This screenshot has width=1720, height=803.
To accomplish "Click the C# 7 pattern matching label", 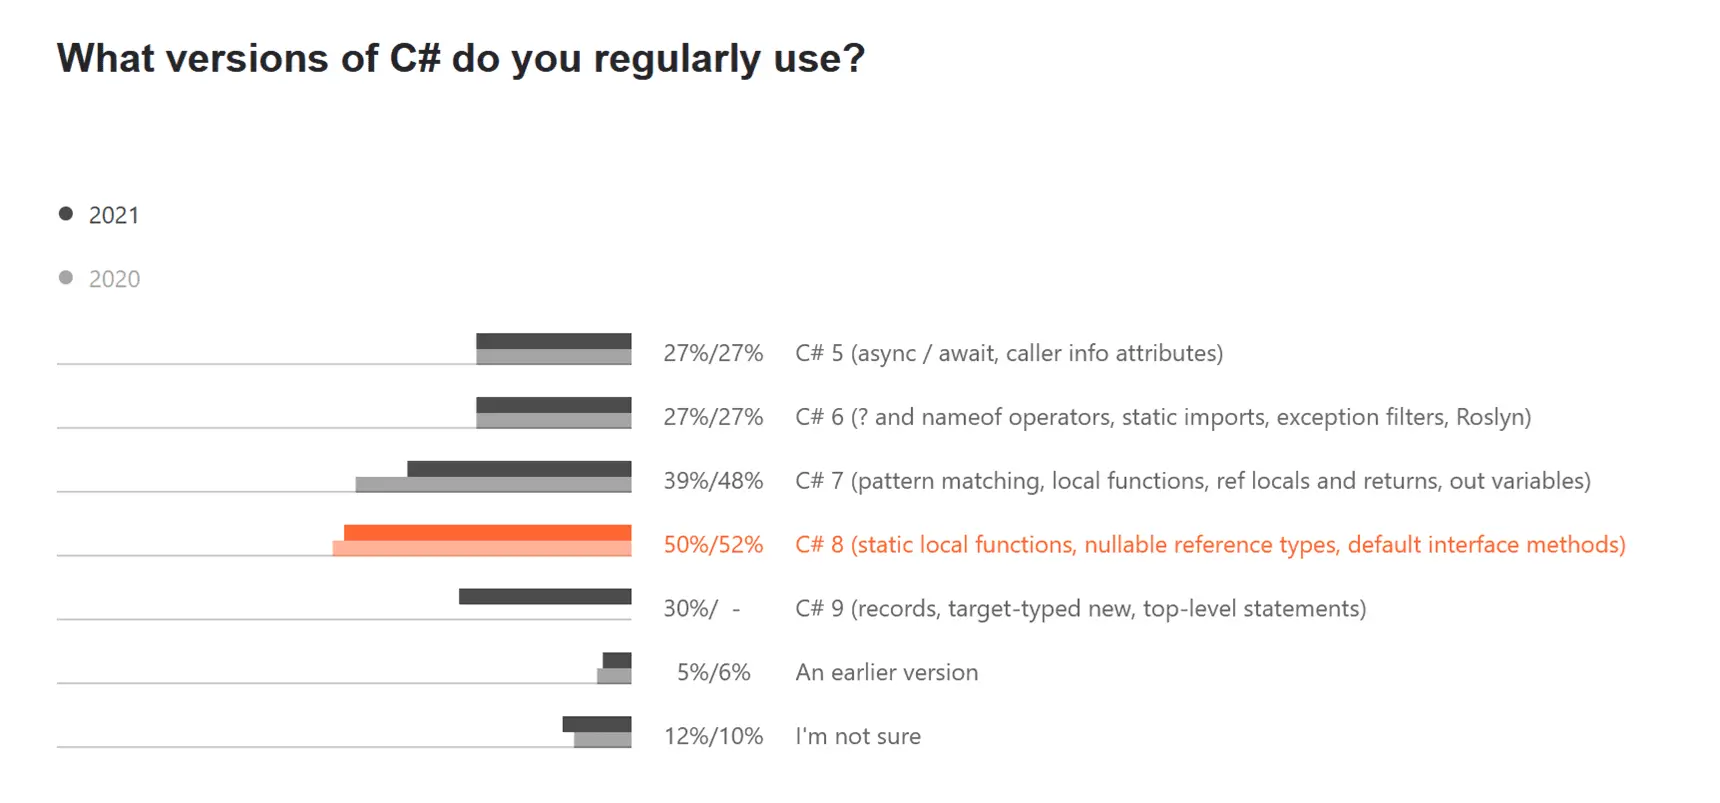I will (1193, 481).
